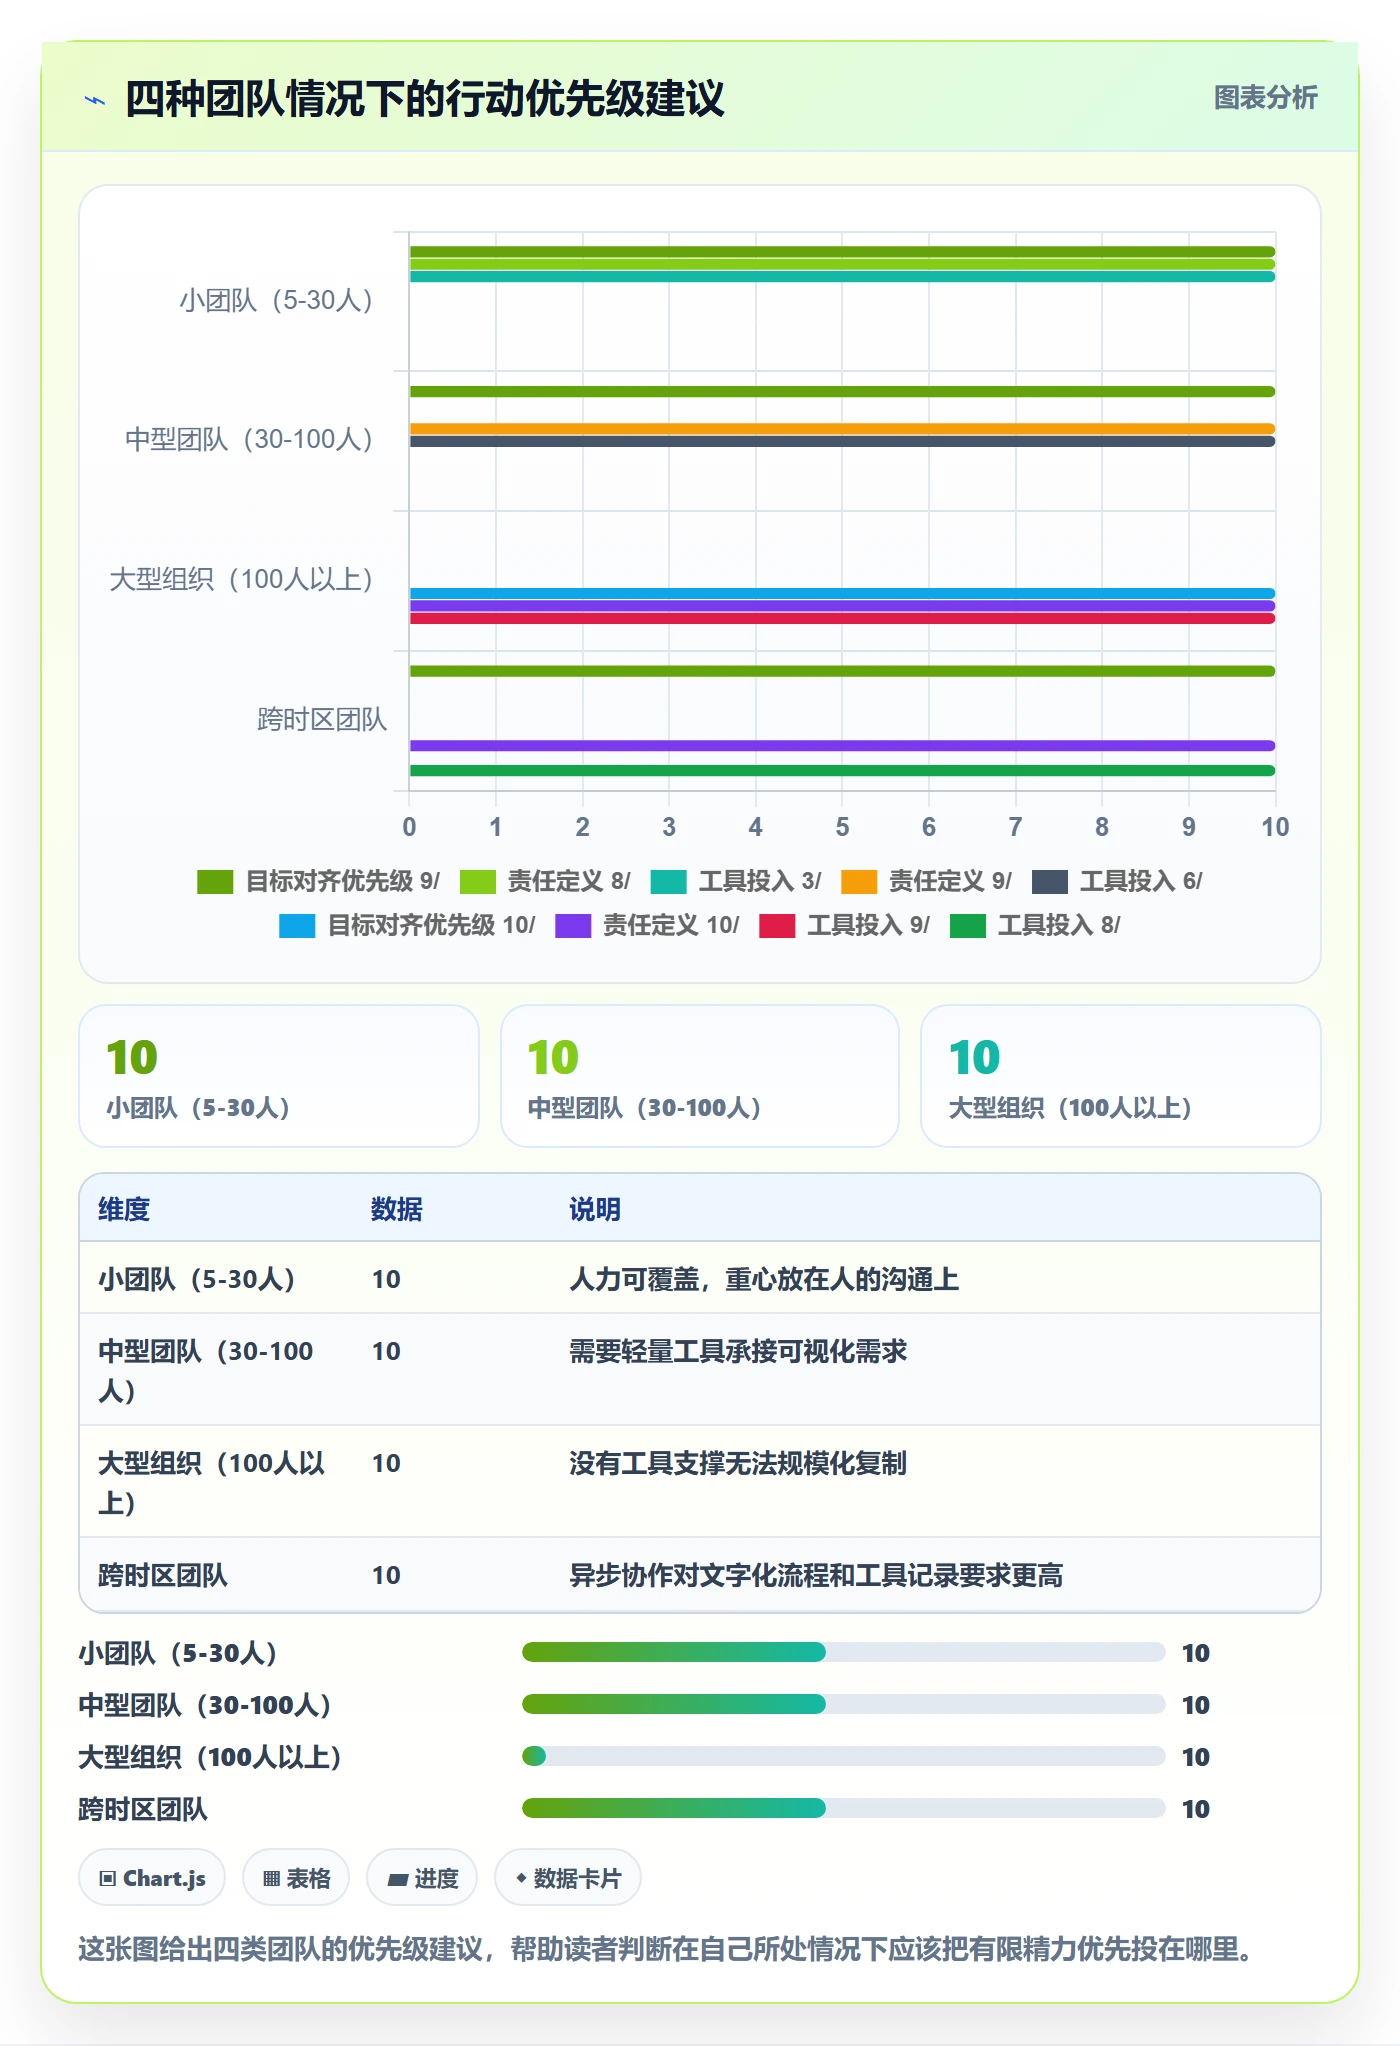Click the purple 责任定义 10/ legend swatch

[x=573, y=926]
